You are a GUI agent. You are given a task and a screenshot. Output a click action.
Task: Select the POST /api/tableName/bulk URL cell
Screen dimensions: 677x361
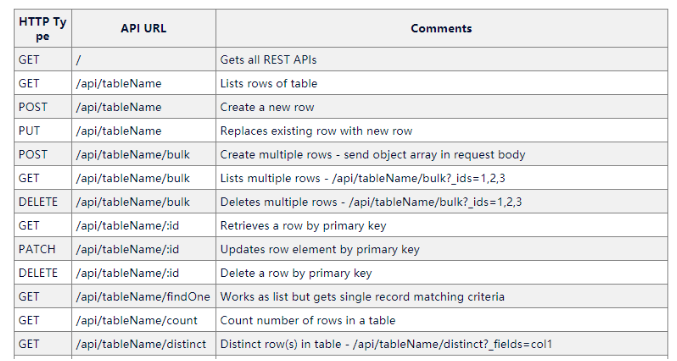(x=143, y=155)
